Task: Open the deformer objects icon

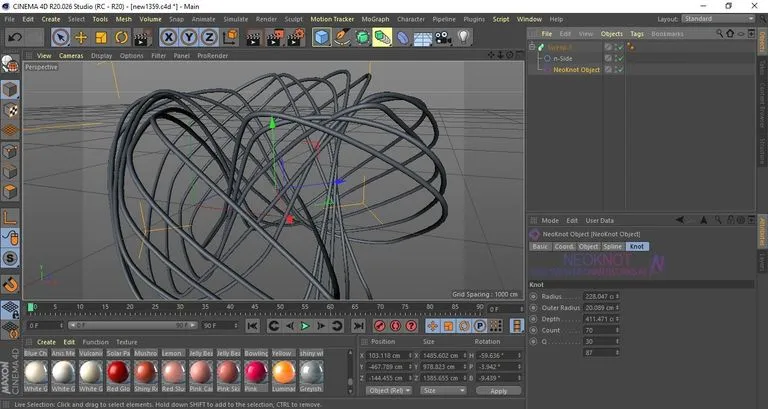Action: click(x=403, y=37)
